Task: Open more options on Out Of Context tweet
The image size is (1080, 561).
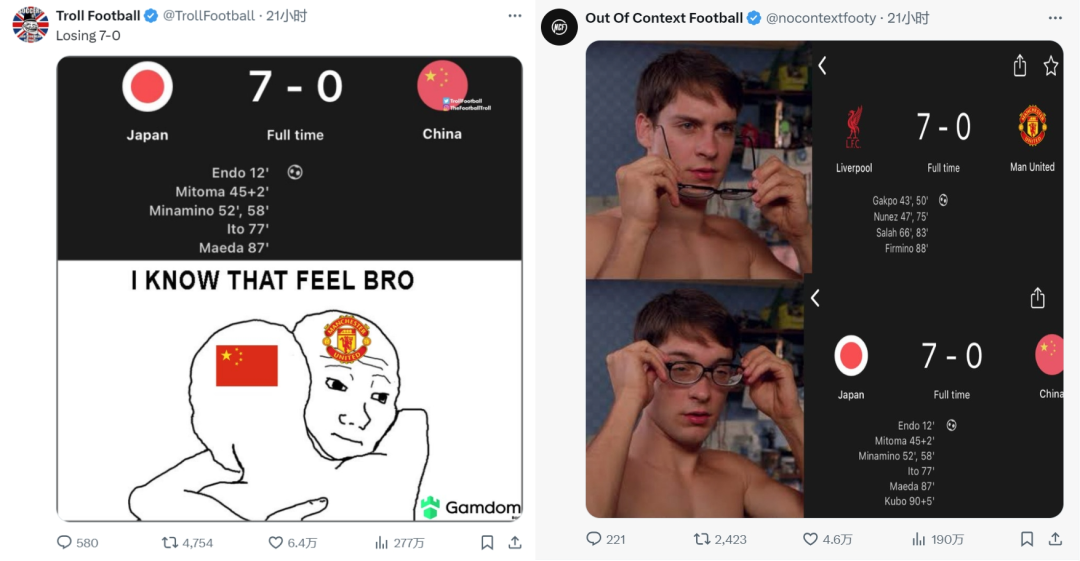Action: pos(1054,17)
